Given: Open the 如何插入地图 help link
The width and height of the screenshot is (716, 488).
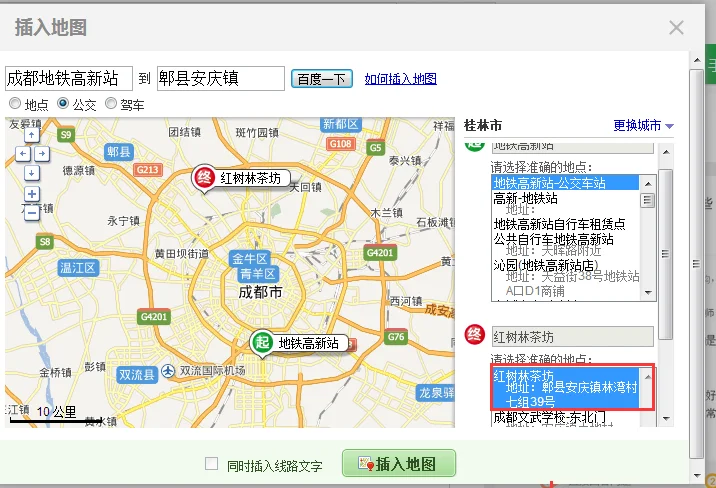Looking at the screenshot, I should coord(400,79).
